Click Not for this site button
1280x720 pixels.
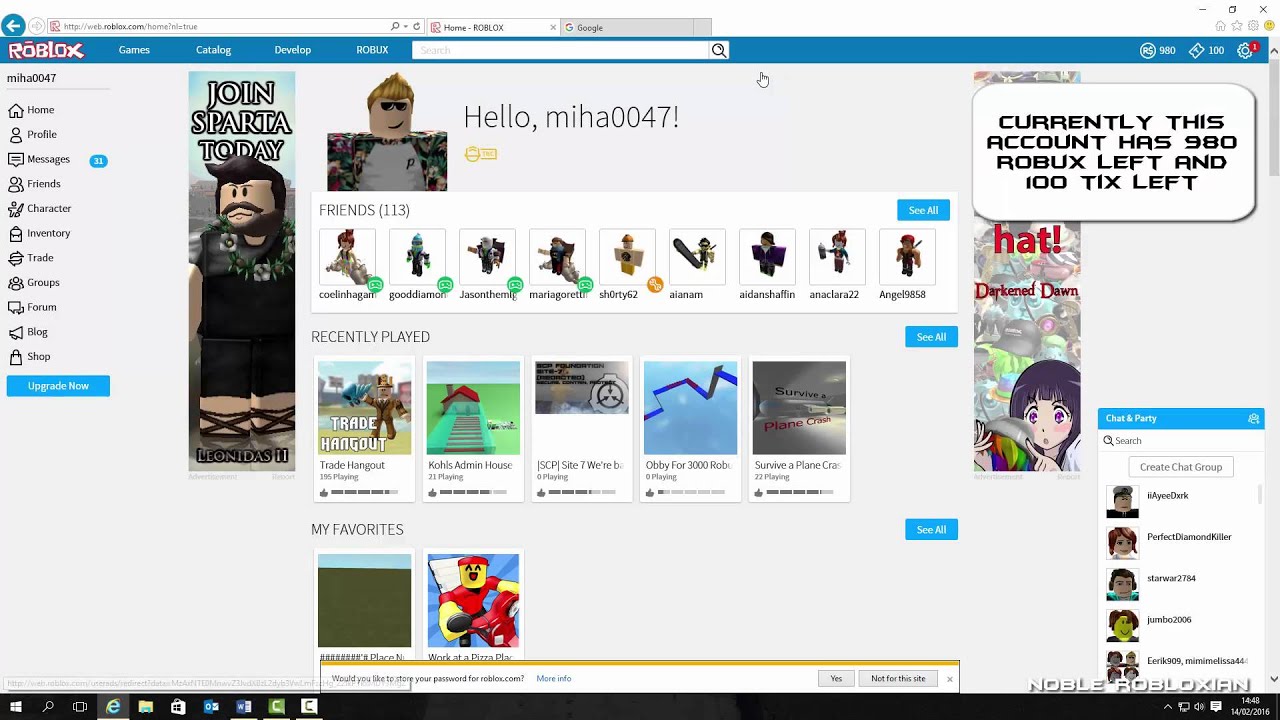point(898,678)
